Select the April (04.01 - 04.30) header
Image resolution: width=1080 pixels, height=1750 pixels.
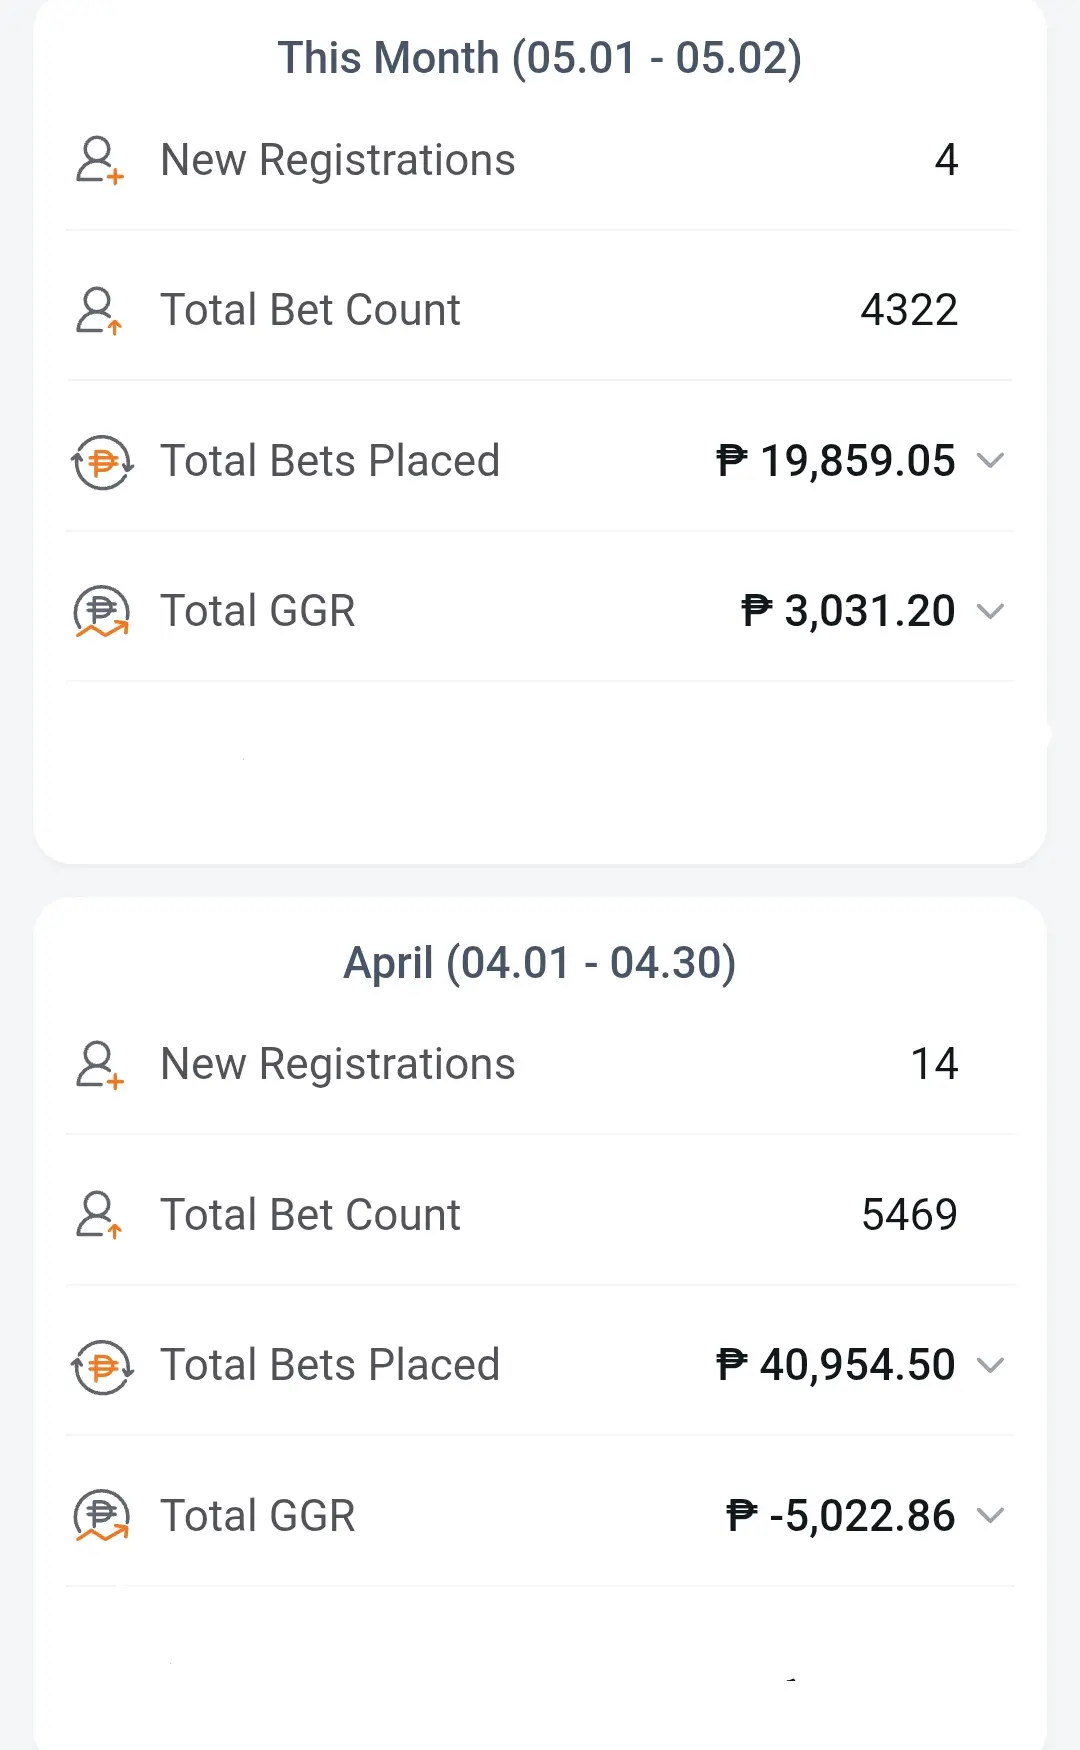(x=540, y=963)
